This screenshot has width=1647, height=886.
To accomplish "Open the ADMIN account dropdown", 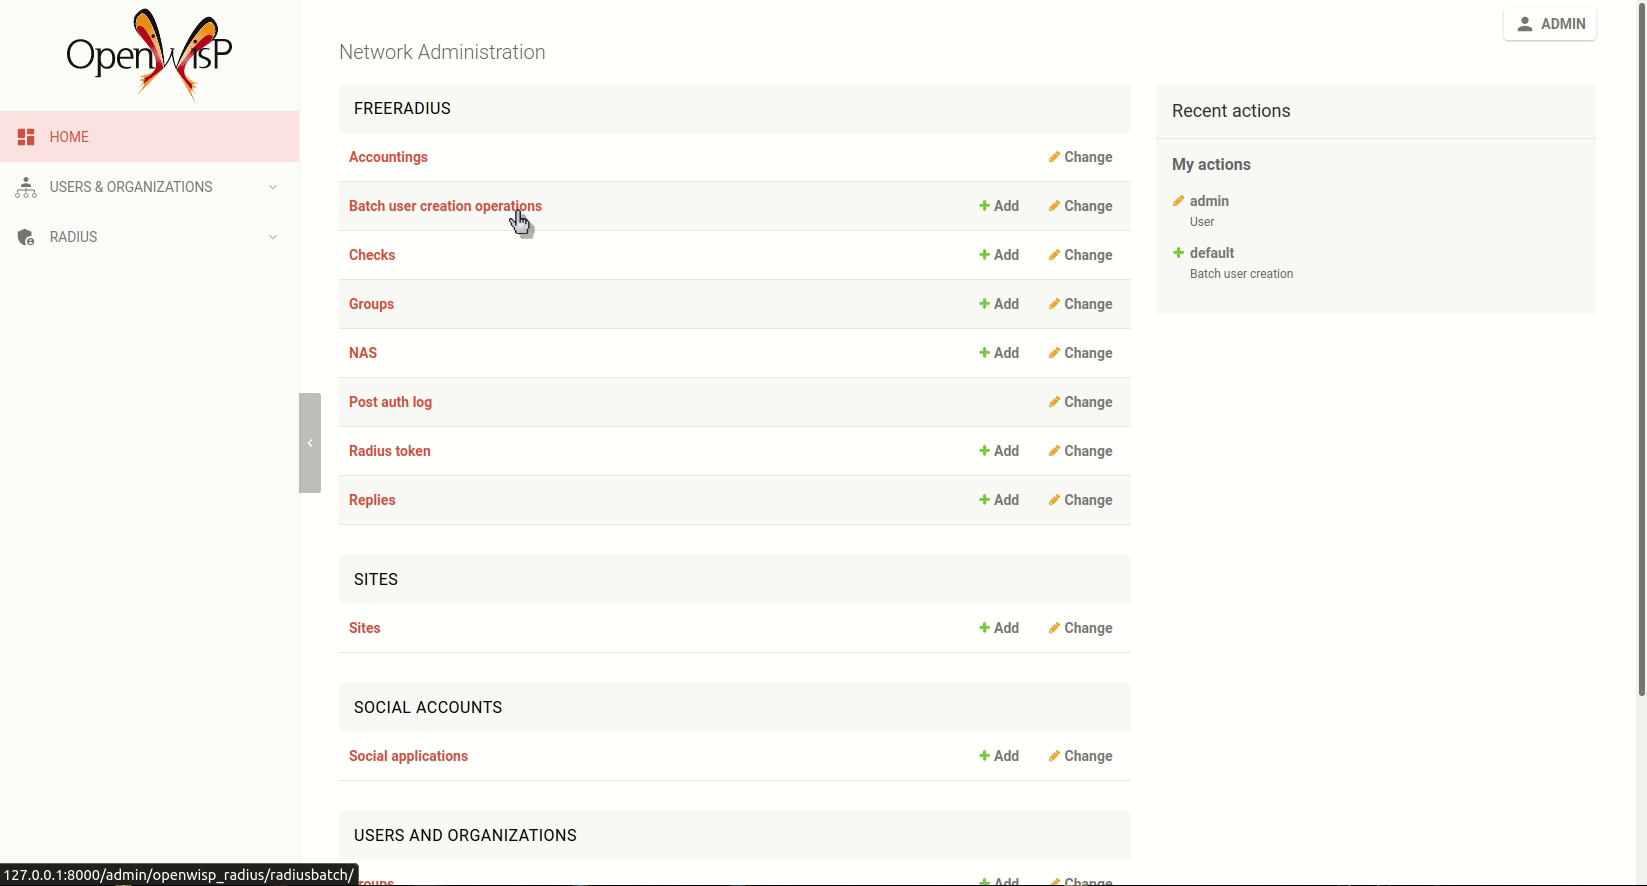I will (1550, 24).
